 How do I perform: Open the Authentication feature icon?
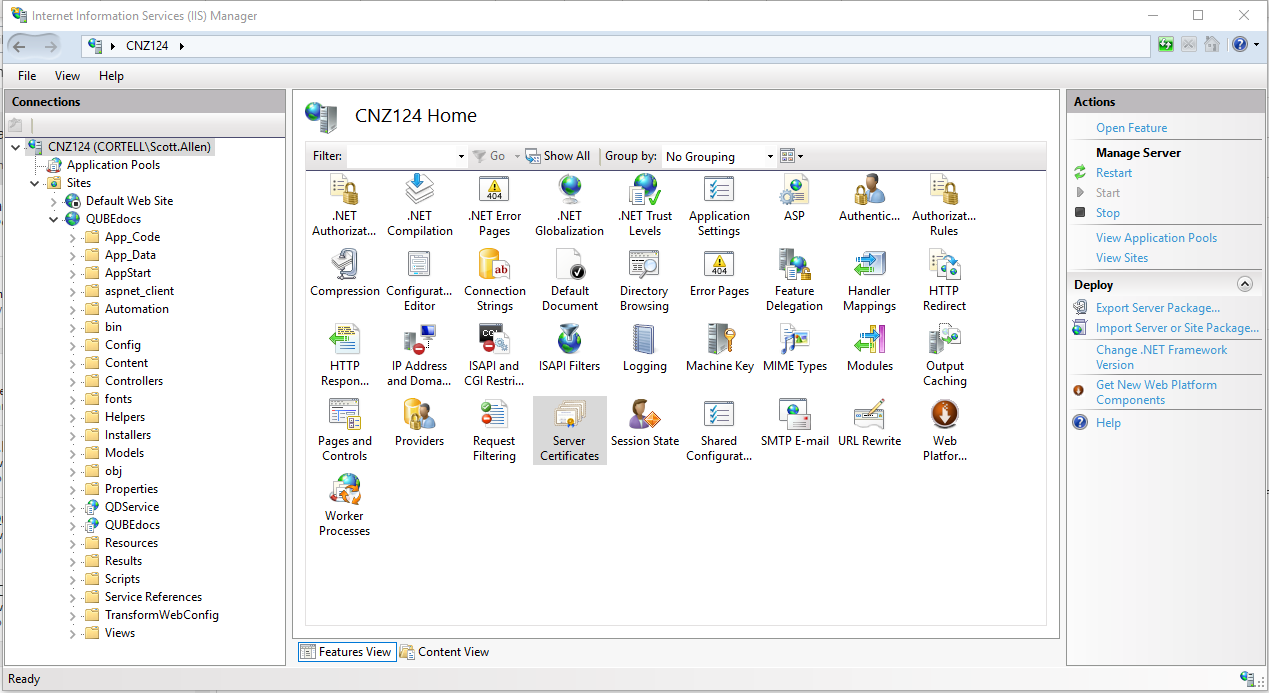(x=869, y=197)
